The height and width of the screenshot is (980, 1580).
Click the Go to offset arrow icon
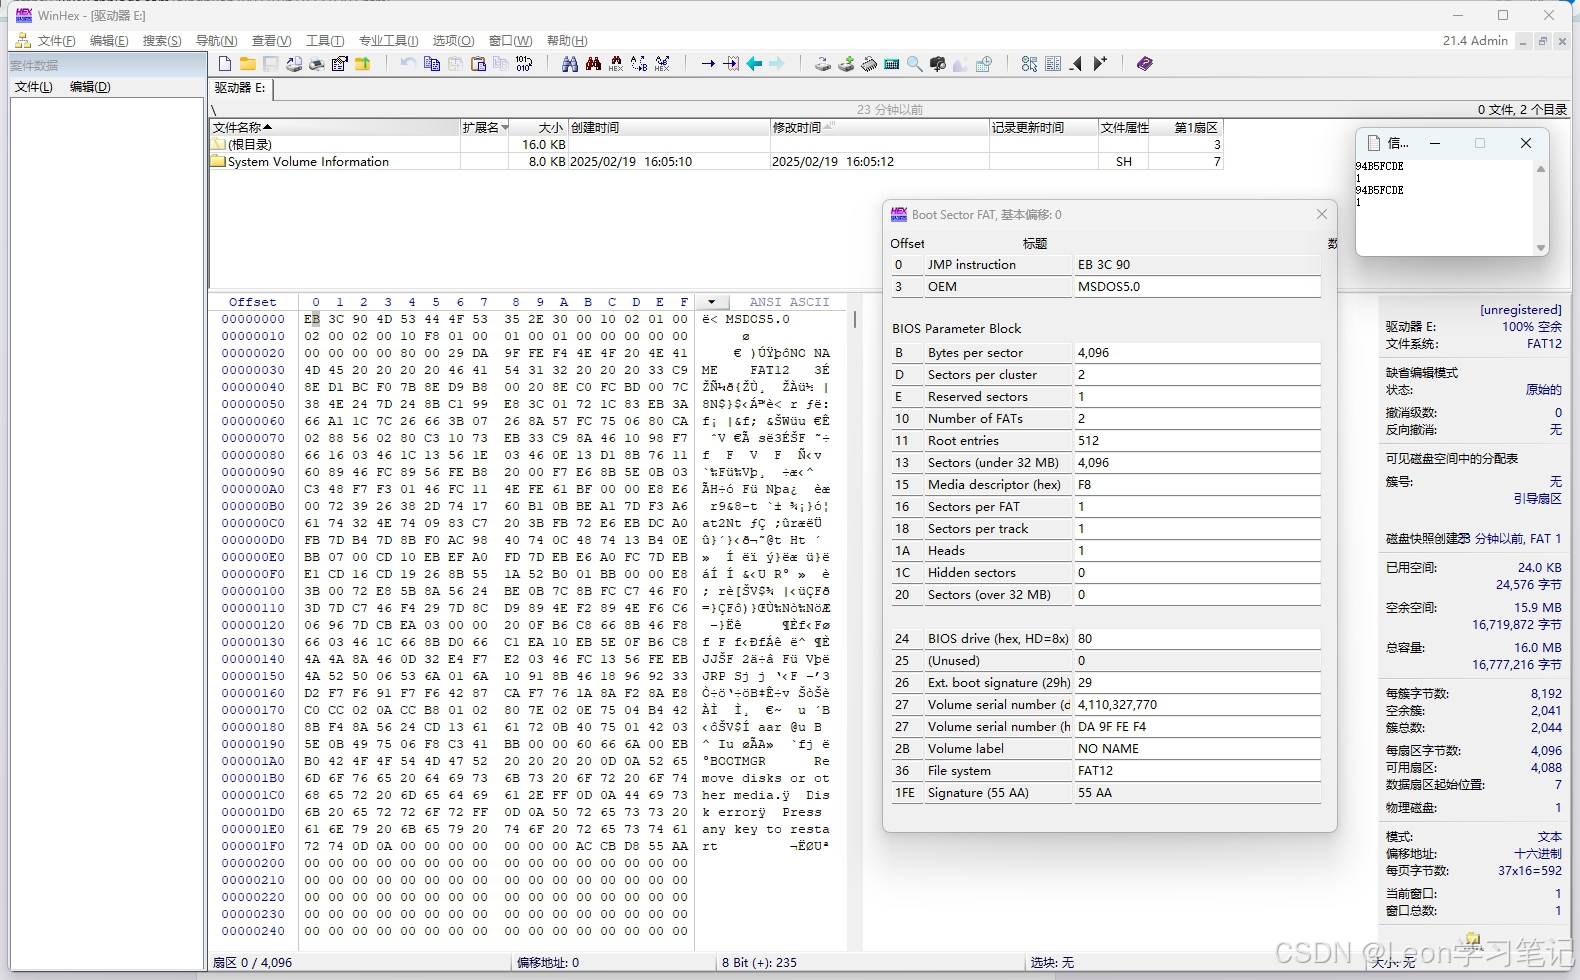[x=708, y=64]
